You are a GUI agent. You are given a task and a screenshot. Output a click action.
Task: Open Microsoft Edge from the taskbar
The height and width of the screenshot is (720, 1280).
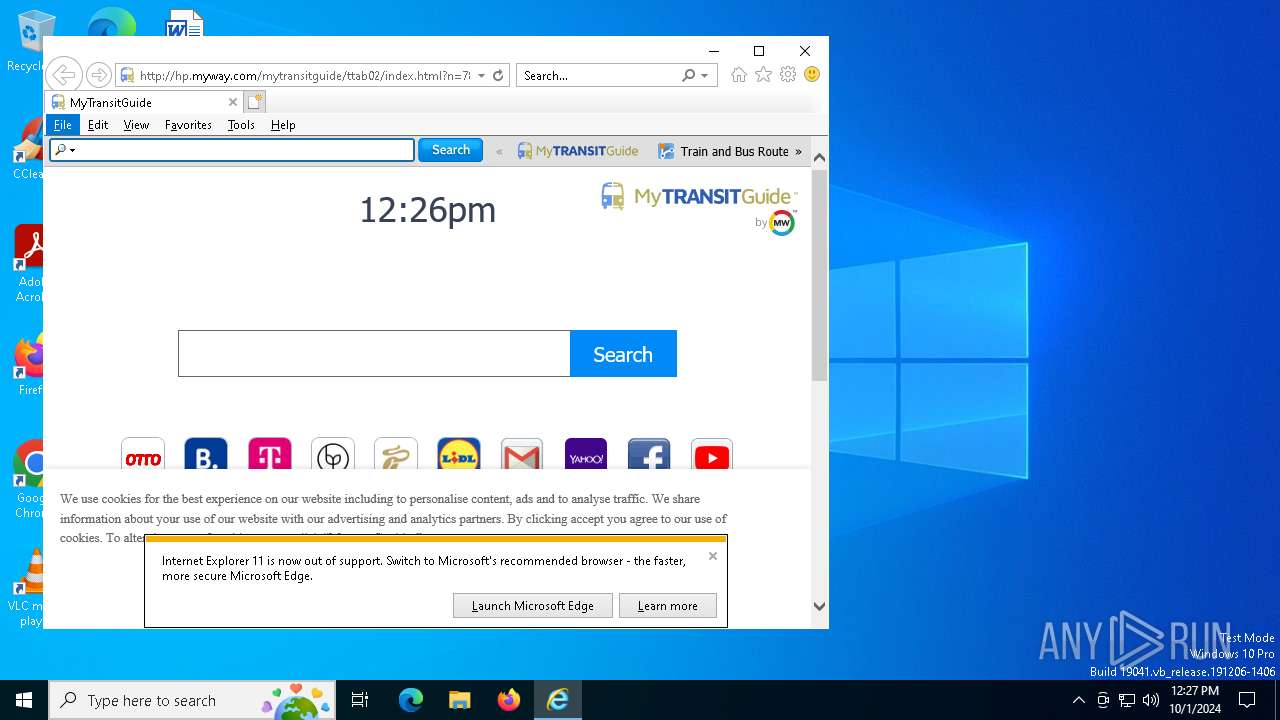(x=411, y=700)
